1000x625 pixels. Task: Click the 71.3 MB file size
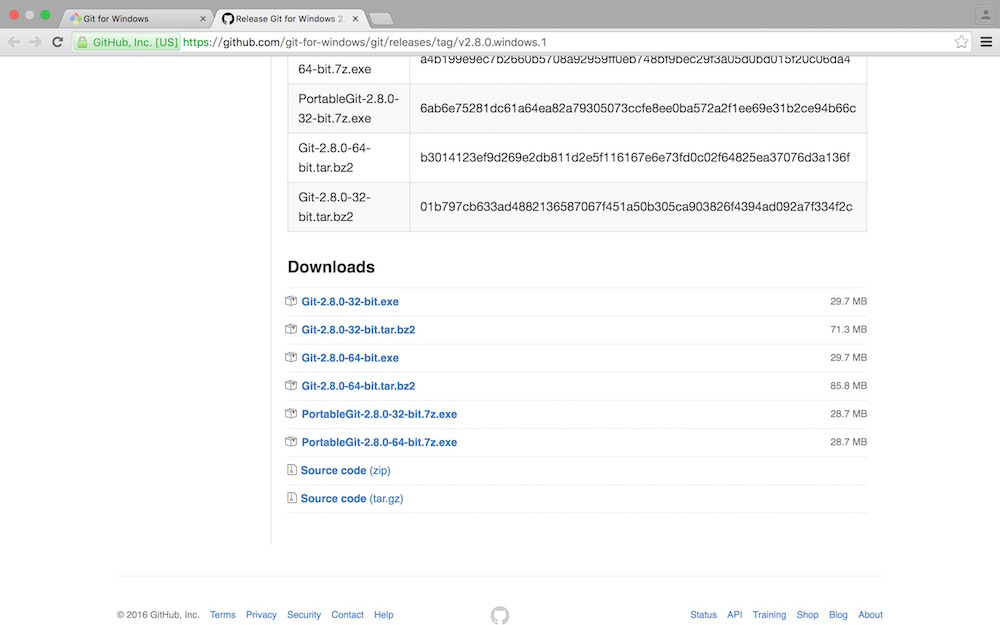(x=848, y=329)
